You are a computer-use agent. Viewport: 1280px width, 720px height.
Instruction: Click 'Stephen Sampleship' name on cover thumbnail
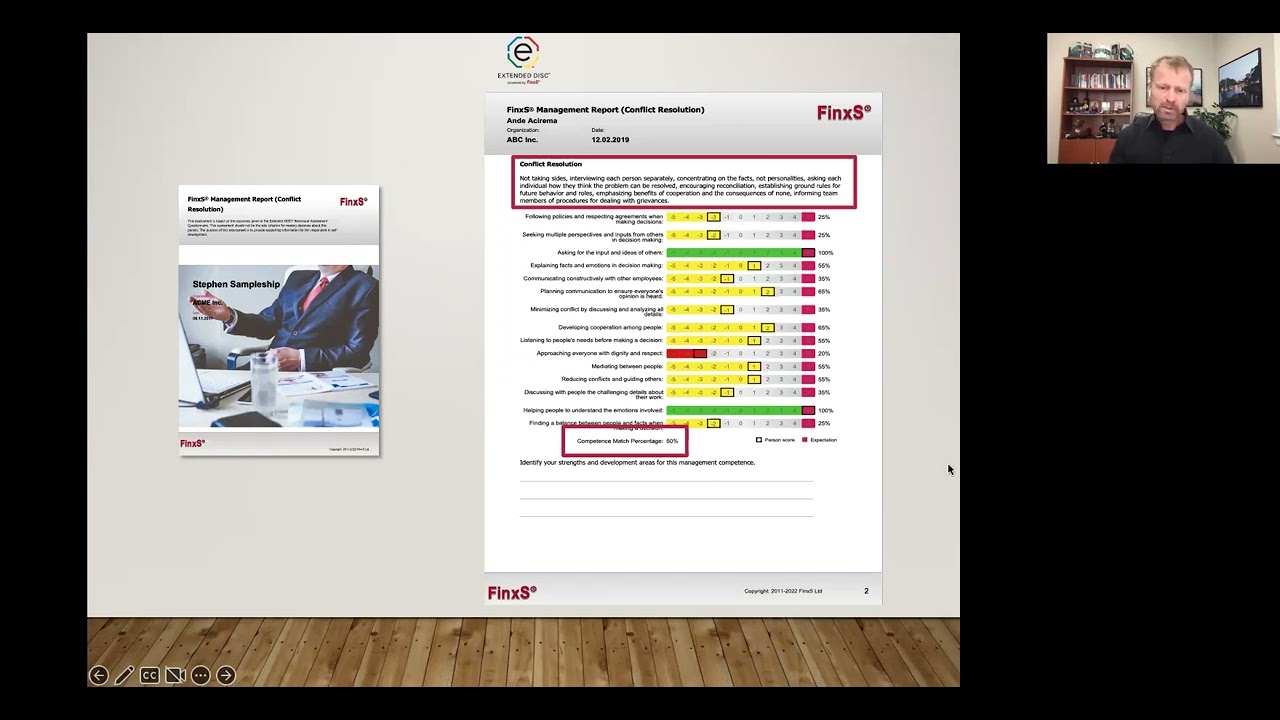point(236,284)
